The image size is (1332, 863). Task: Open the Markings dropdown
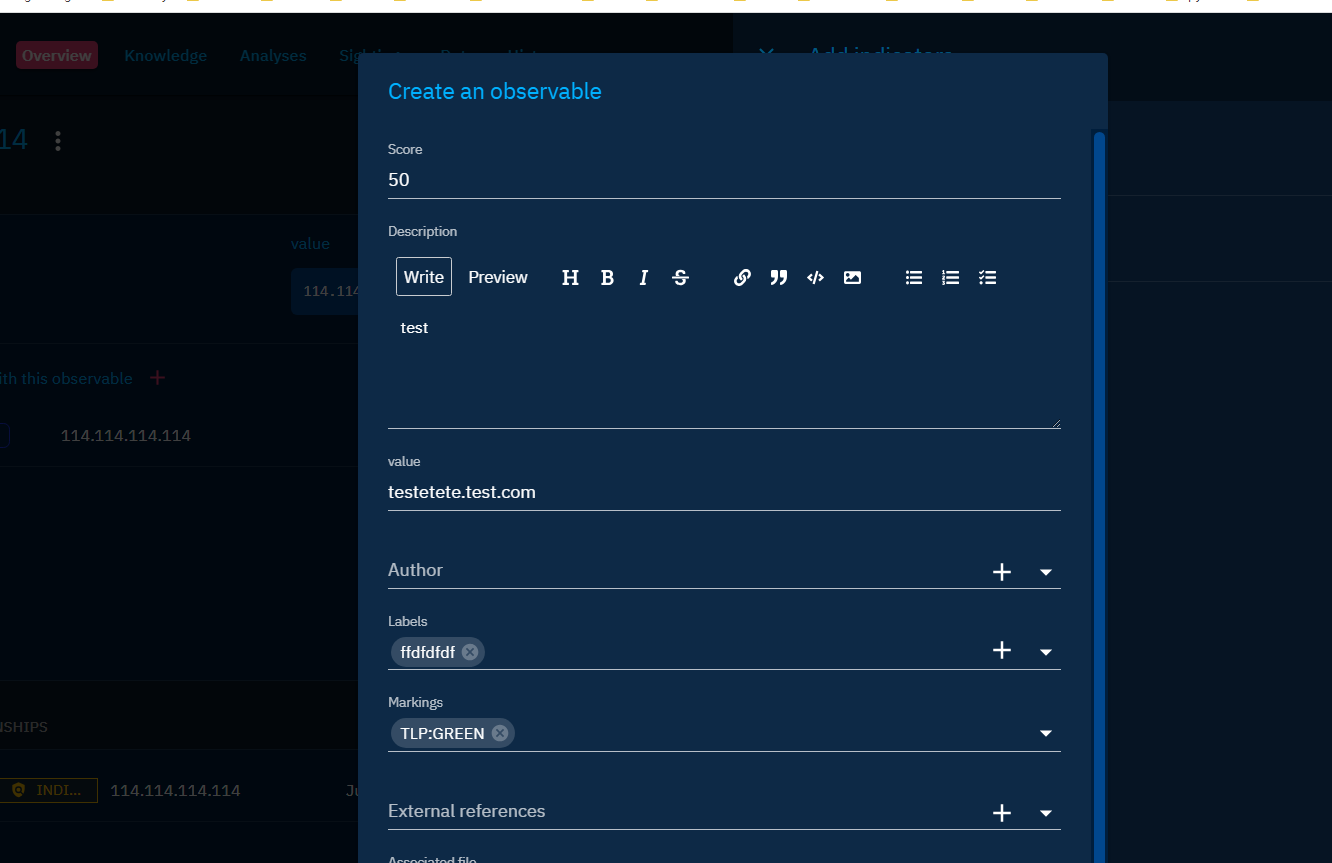1046,732
